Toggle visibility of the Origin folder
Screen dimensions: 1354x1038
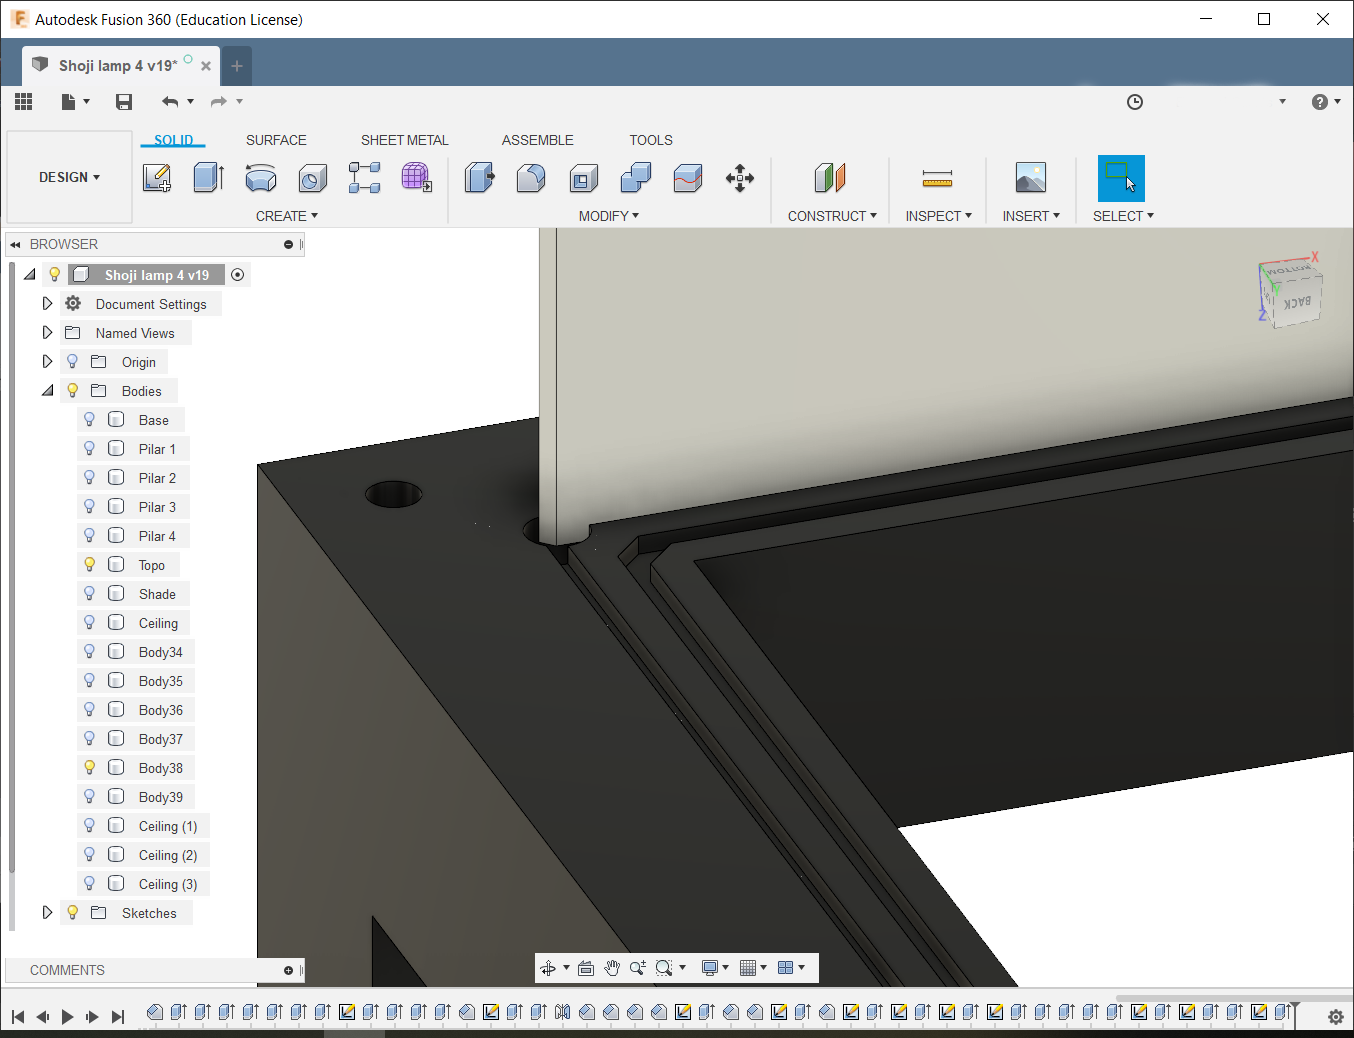(x=73, y=362)
